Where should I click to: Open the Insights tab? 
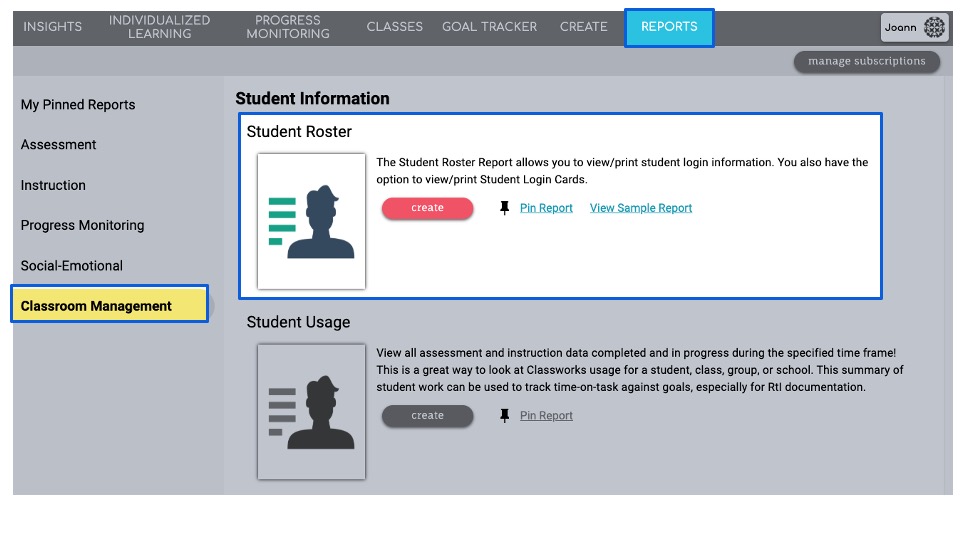53,27
